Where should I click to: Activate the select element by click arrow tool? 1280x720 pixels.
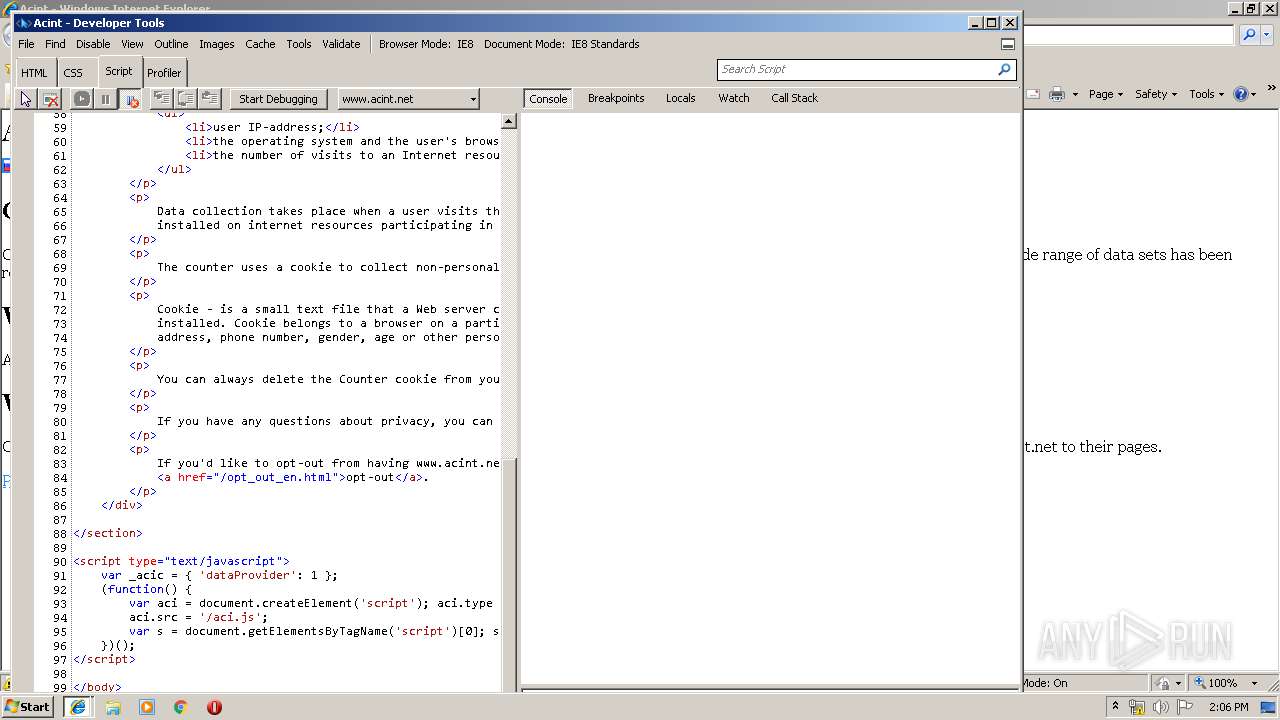(26, 99)
